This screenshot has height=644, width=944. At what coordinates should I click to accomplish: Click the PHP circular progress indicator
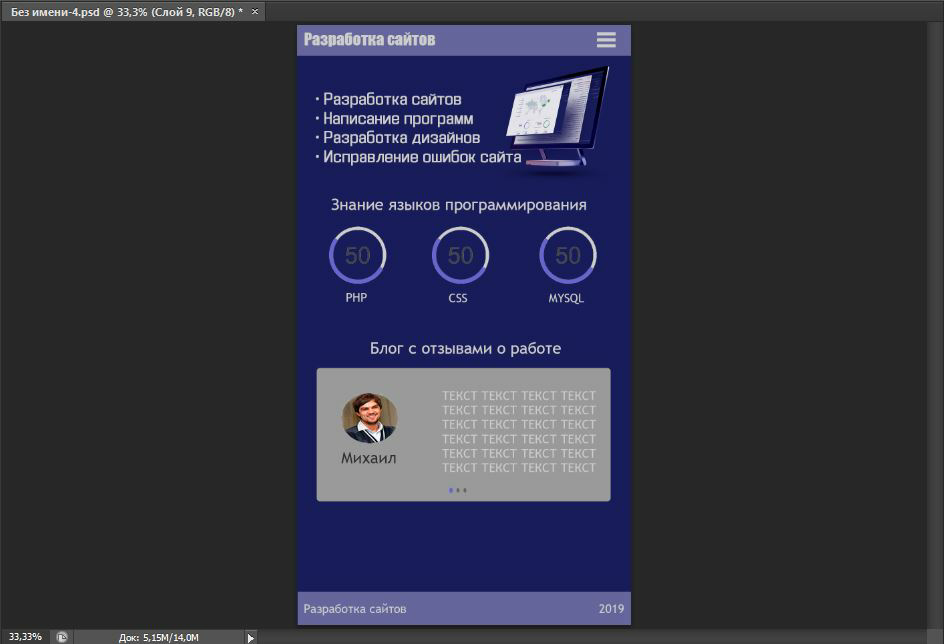tap(357, 256)
